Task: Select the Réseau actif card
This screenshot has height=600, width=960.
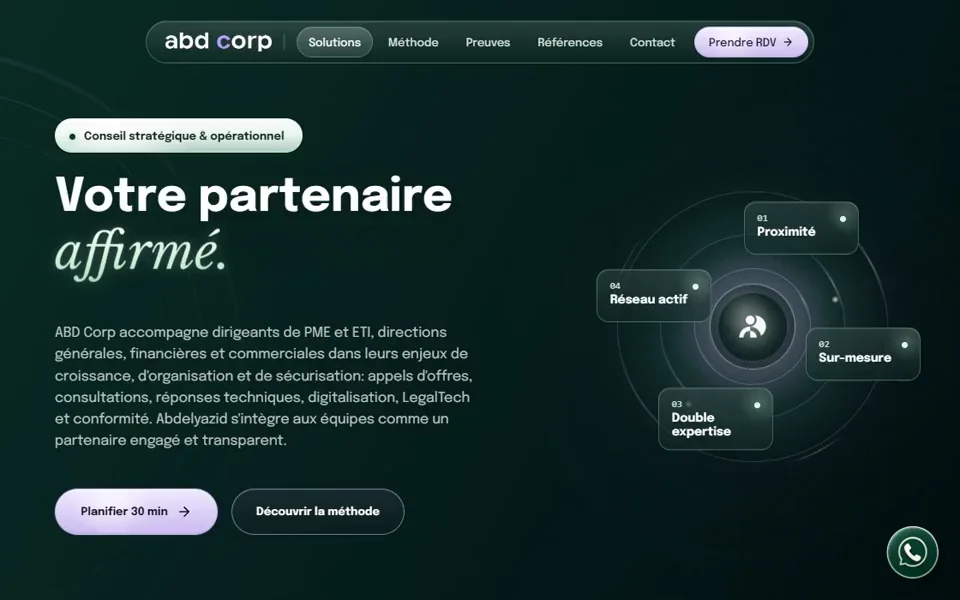Action: (653, 295)
